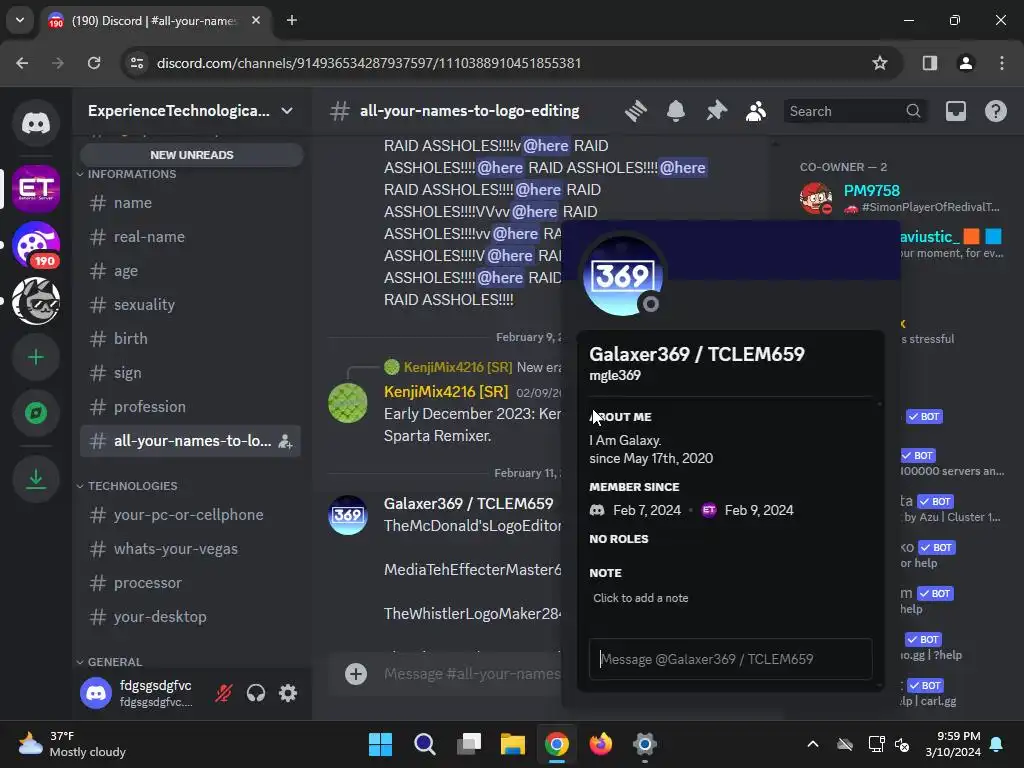This screenshot has width=1024, height=768.
Task: Open the server with 190 unread badge
Action: tap(36, 245)
